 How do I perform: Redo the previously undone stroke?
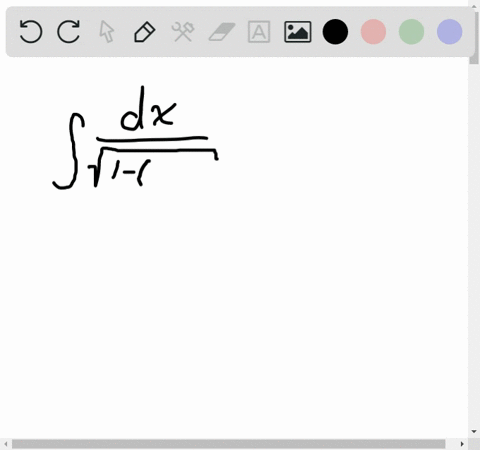pyautogui.click(x=69, y=32)
